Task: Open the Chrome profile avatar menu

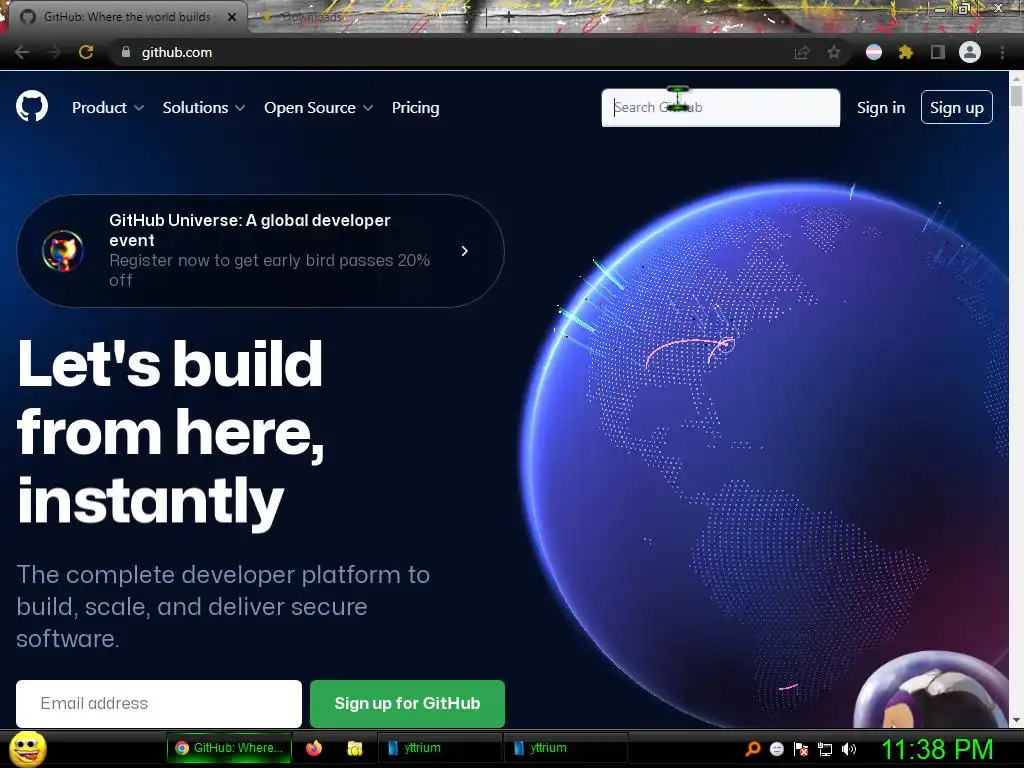Action: coord(970,52)
